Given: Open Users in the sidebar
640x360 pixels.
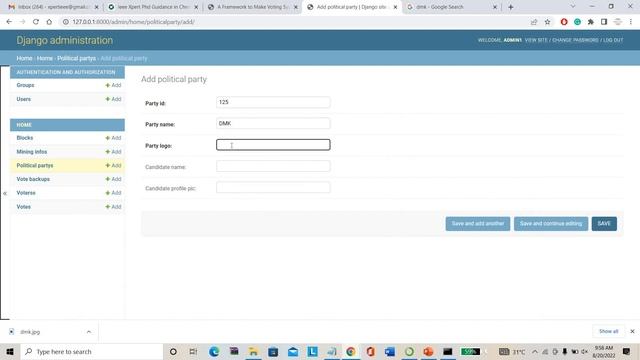Looking at the screenshot, I should pos(24,99).
